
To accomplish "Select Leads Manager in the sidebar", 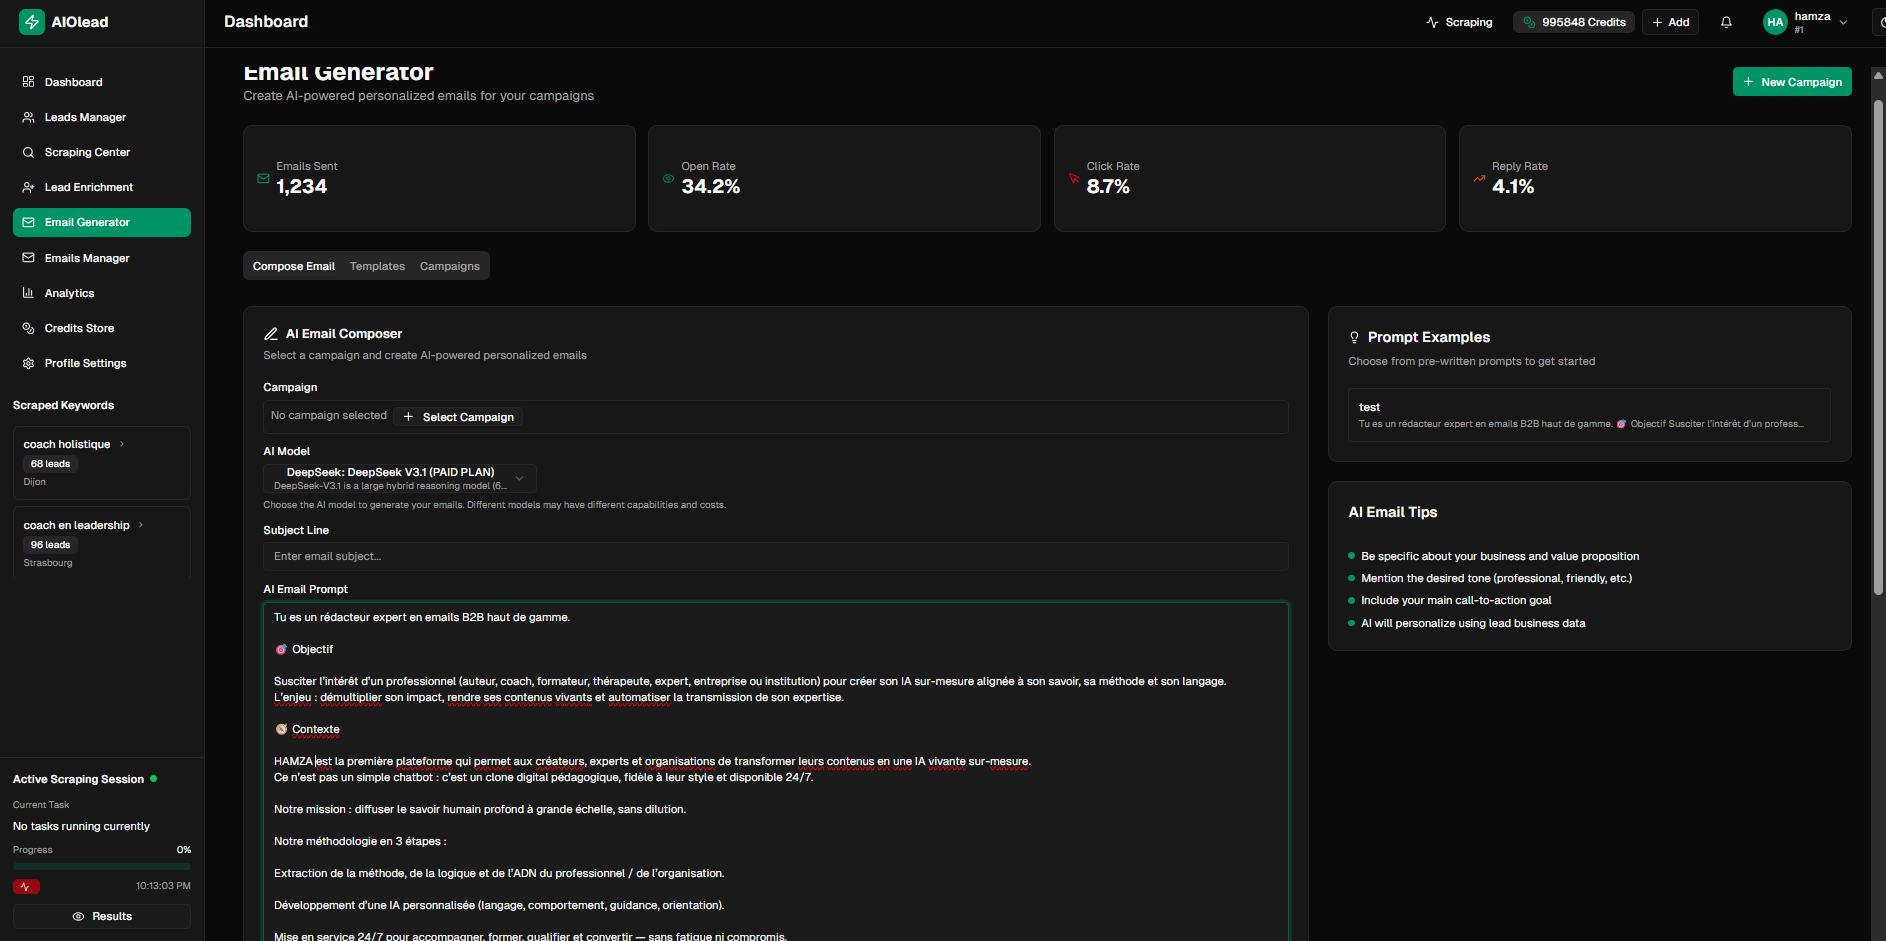I will pyautogui.click(x=84, y=117).
